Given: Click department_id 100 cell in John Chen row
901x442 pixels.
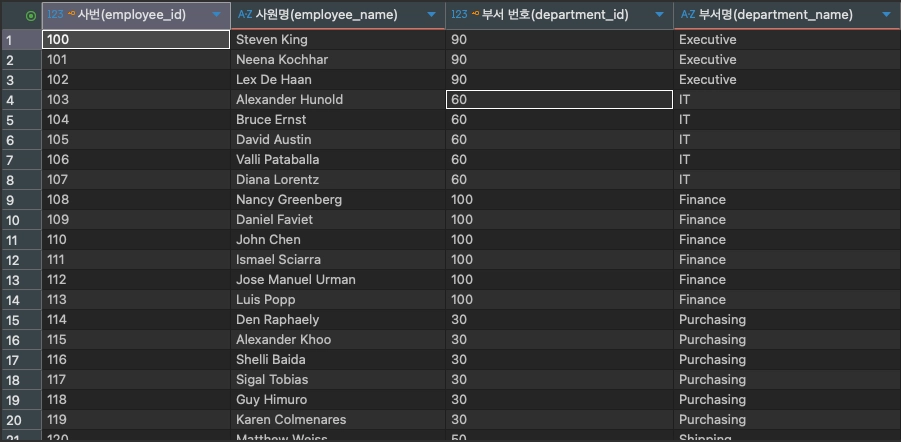Looking at the screenshot, I should (x=560, y=240).
